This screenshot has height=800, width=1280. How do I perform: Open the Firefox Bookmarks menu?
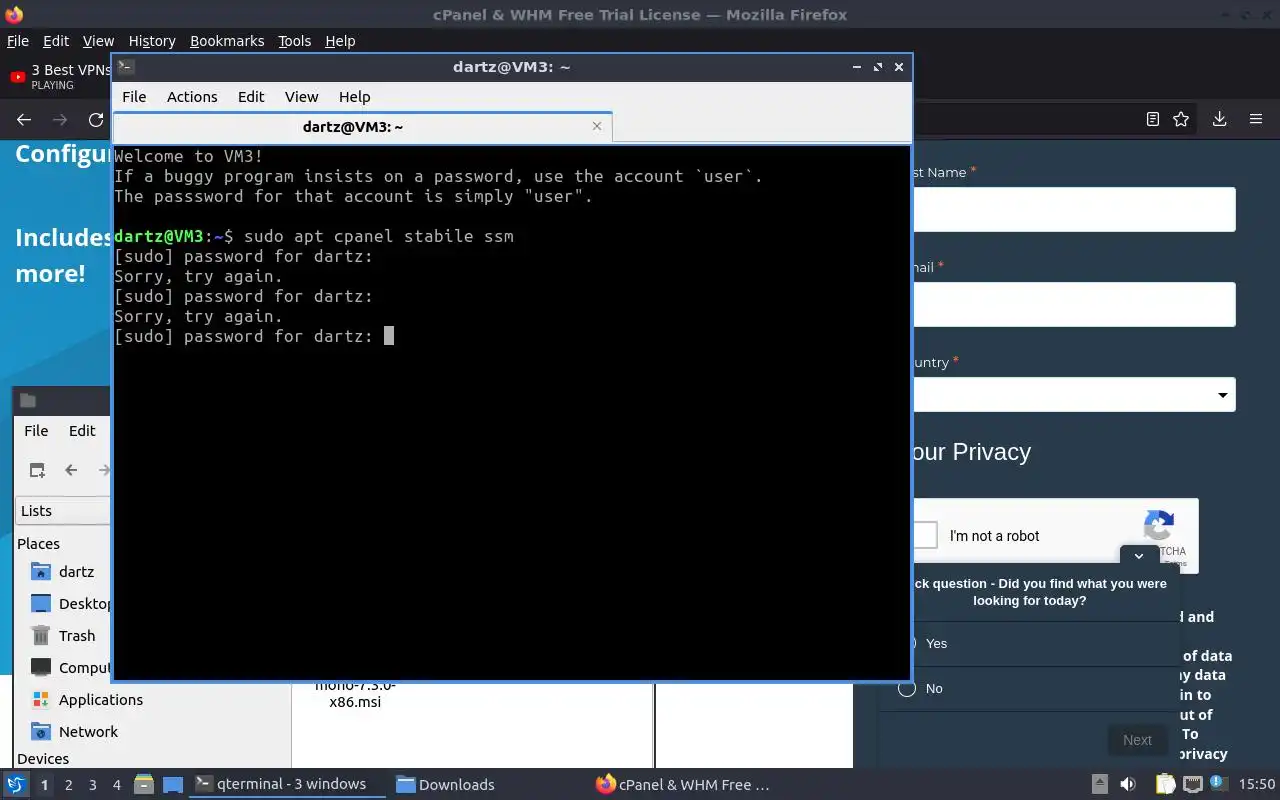tap(227, 41)
